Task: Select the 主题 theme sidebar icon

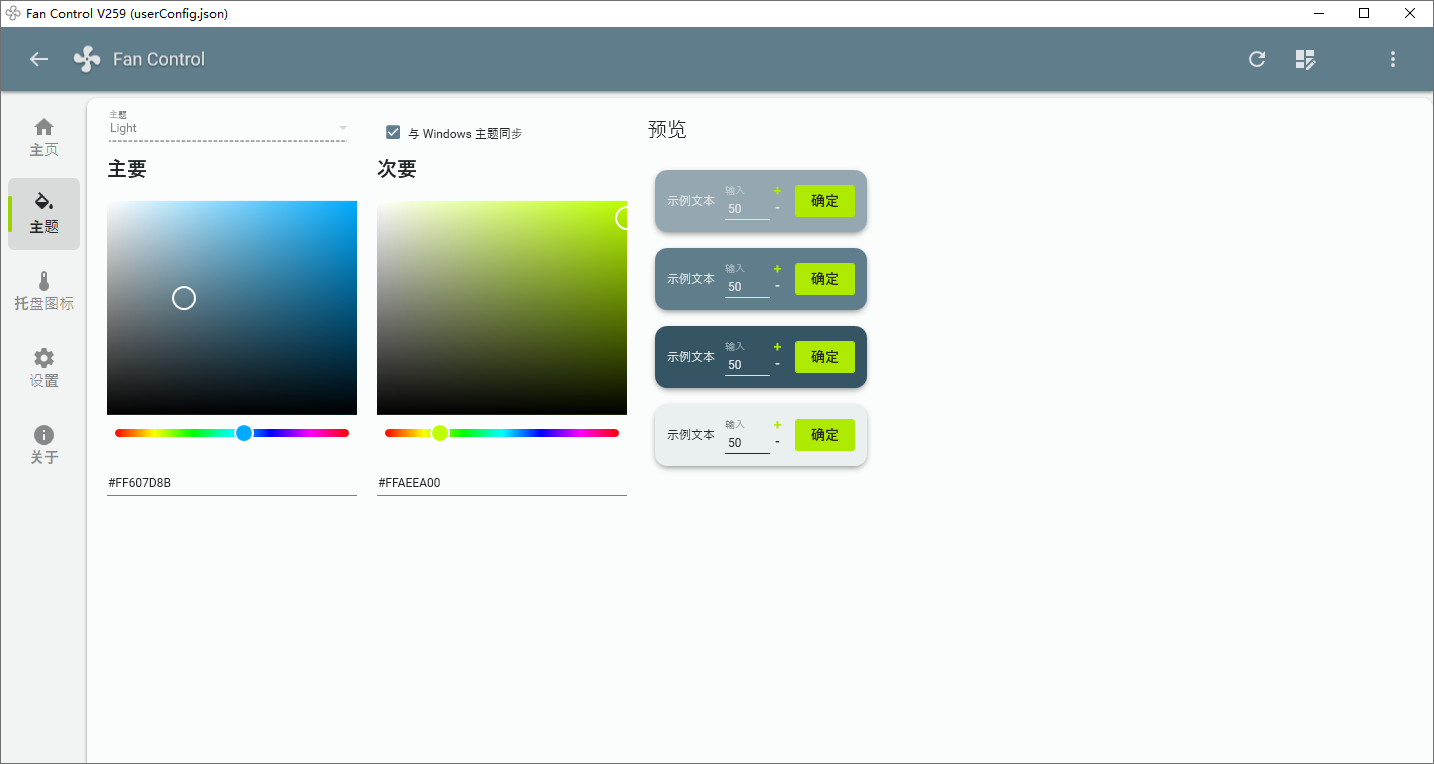Action: pyautogui.click(x=43, y=213)
